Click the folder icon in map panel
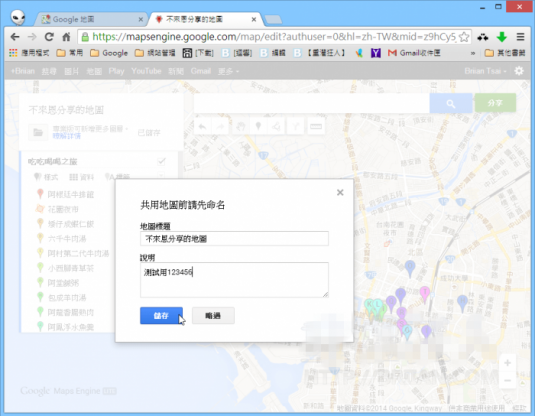 point(38,132)
